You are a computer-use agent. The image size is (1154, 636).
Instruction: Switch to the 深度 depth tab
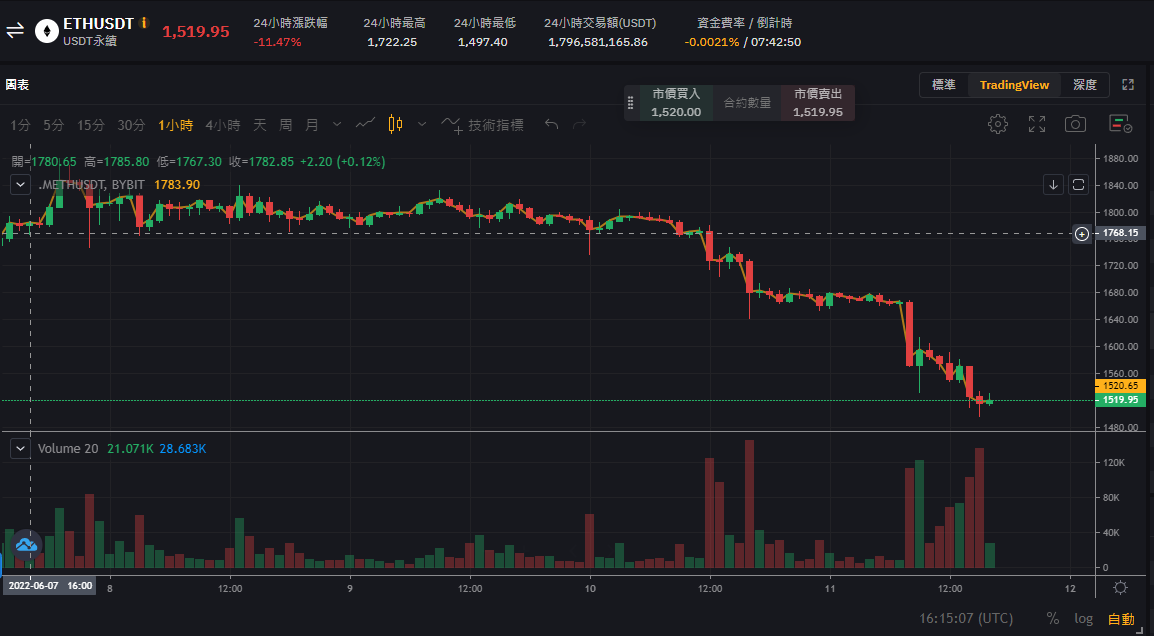pyautogui.click(x=1085, y=85)
